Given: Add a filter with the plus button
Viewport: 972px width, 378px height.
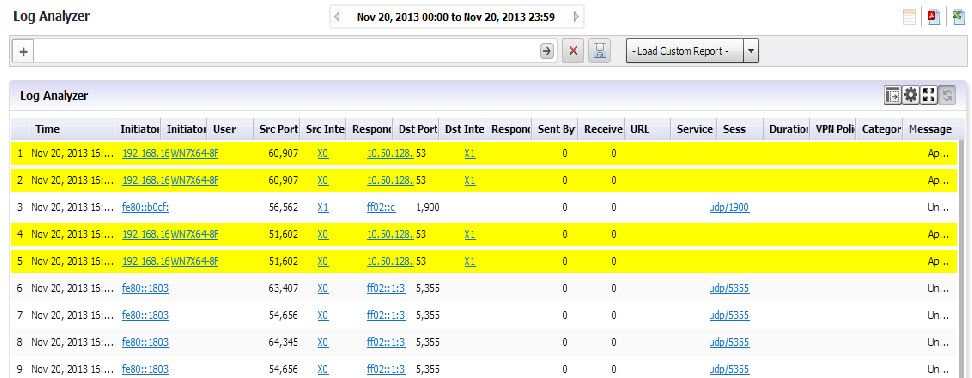Looking at the screenshot, I should 24,52.
